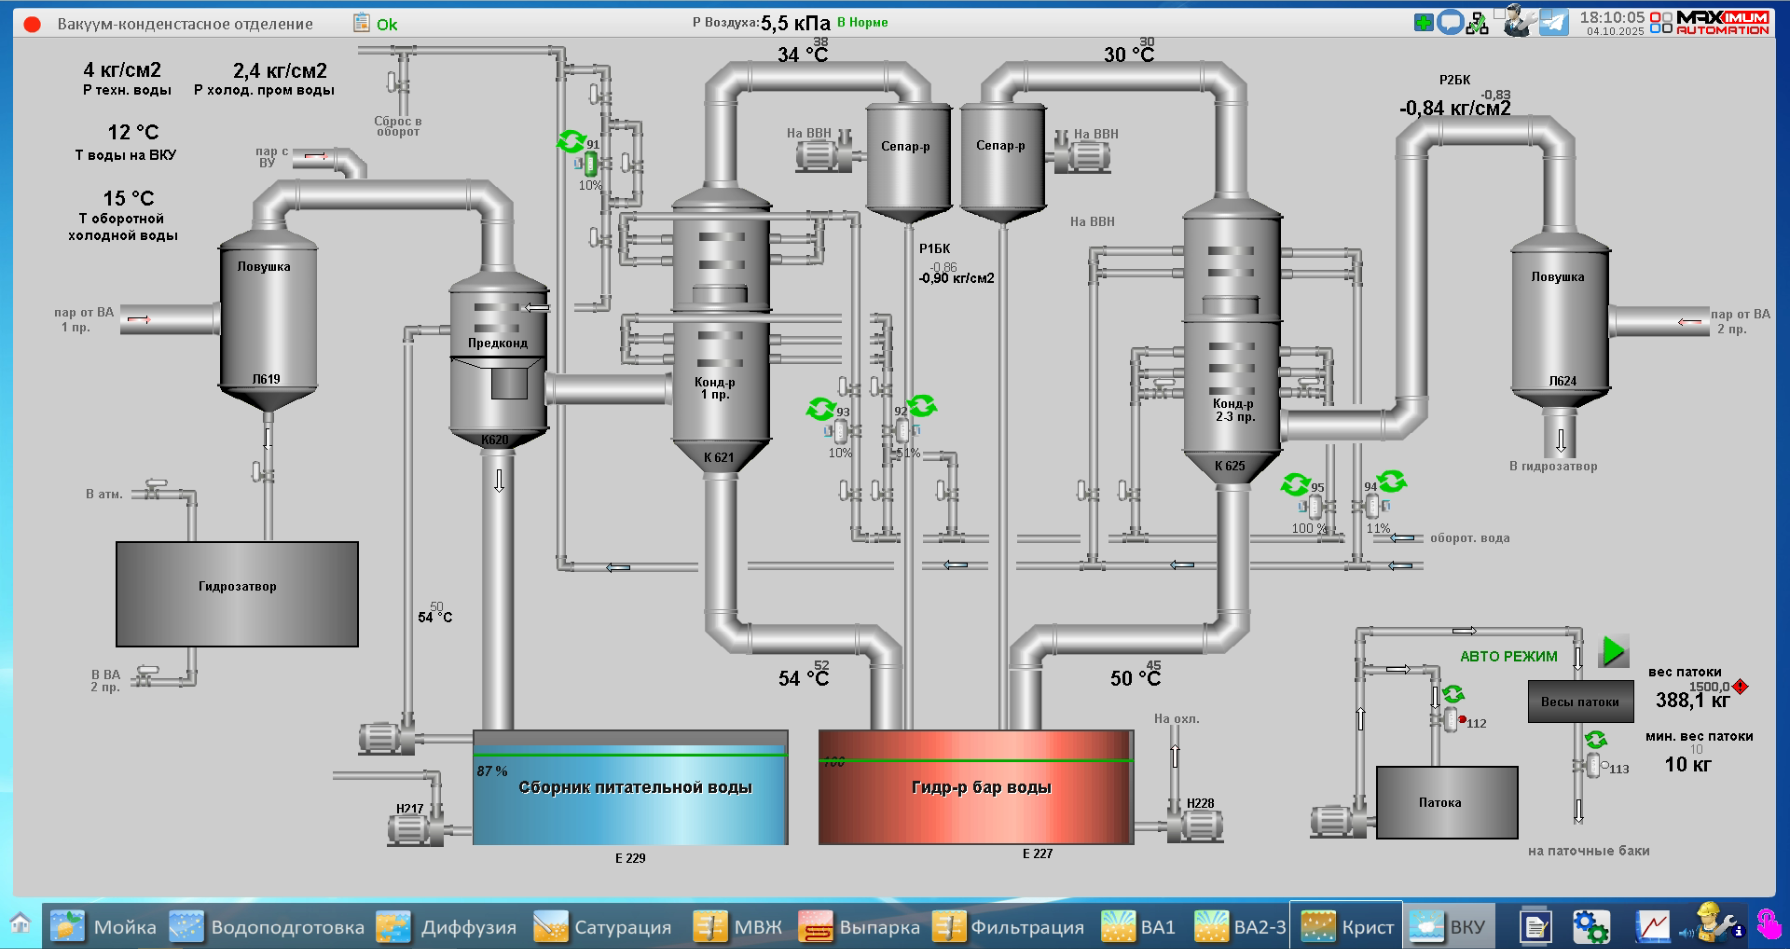Switch to the Выпарка tab
This screenshot has height=949, width=1790.
pyautogui.click(x=859, y=927)
